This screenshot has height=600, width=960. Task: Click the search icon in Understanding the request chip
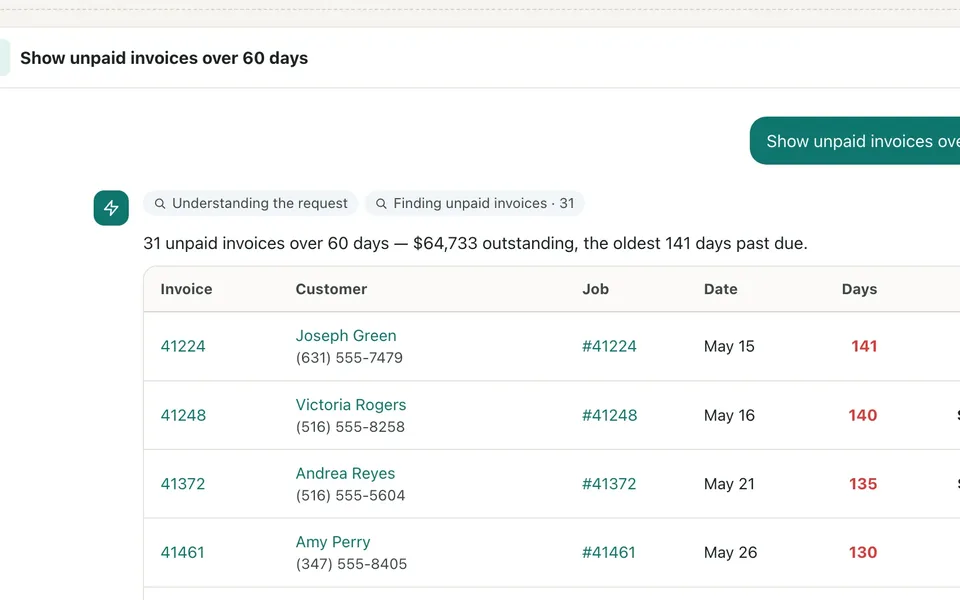coord(160,203)
